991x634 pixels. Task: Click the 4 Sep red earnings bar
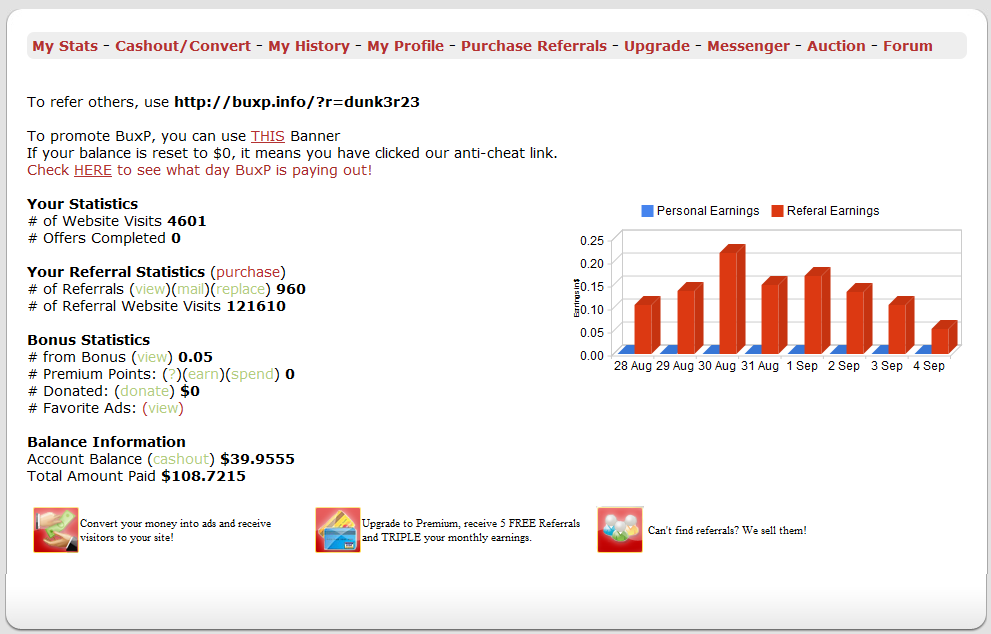coord(943,338)
